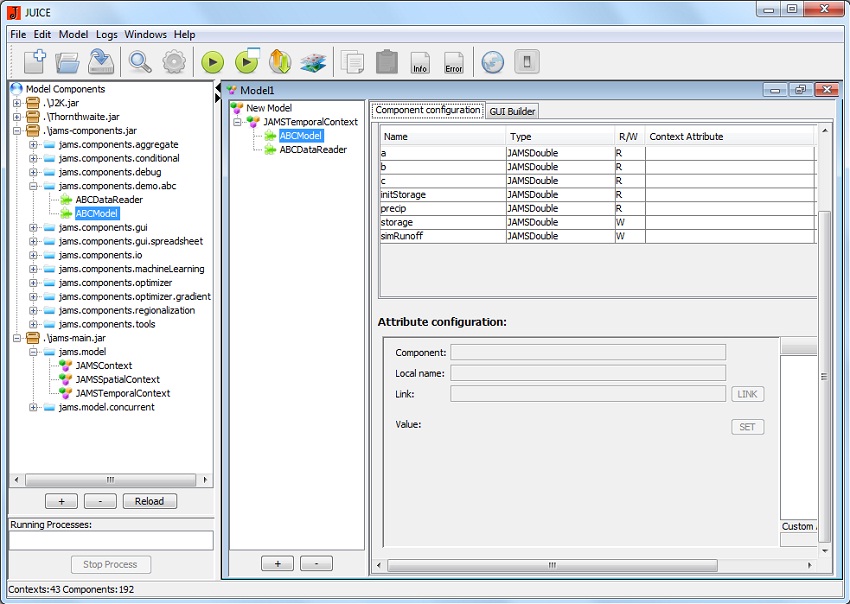
Task: Click the New Model toolbar icon
Action: click(x=34, y=62)
